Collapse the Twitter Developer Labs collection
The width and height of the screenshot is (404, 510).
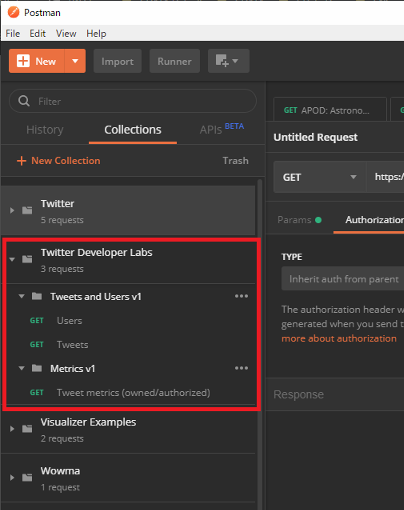pos(12,259)
